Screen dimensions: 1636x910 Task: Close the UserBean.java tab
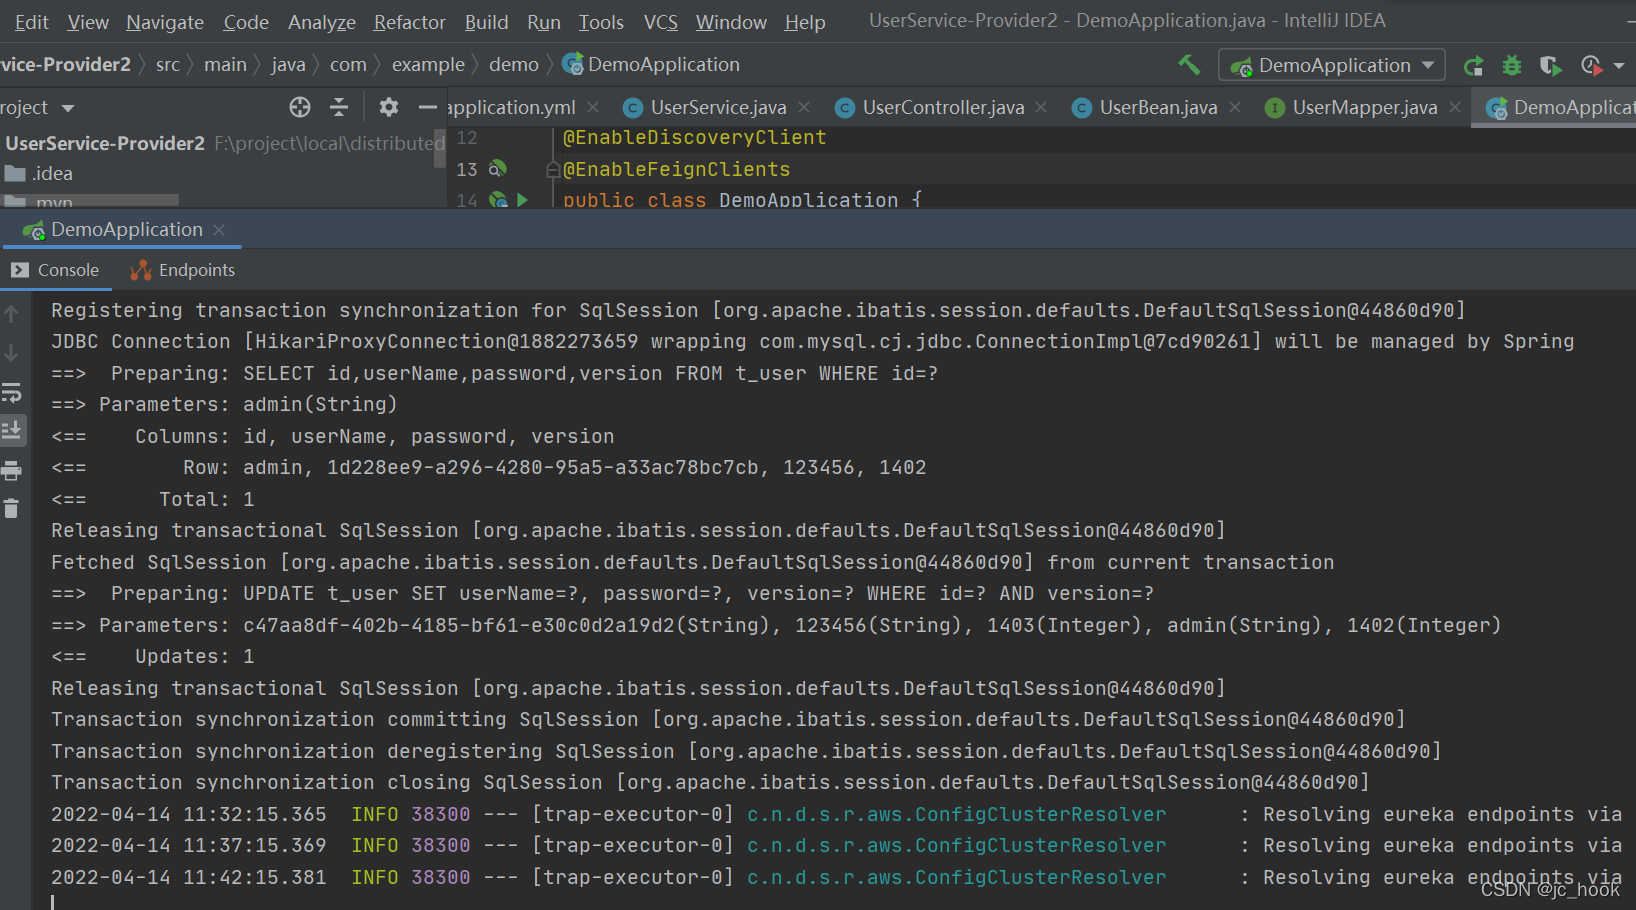click(x=1235, y=107)
